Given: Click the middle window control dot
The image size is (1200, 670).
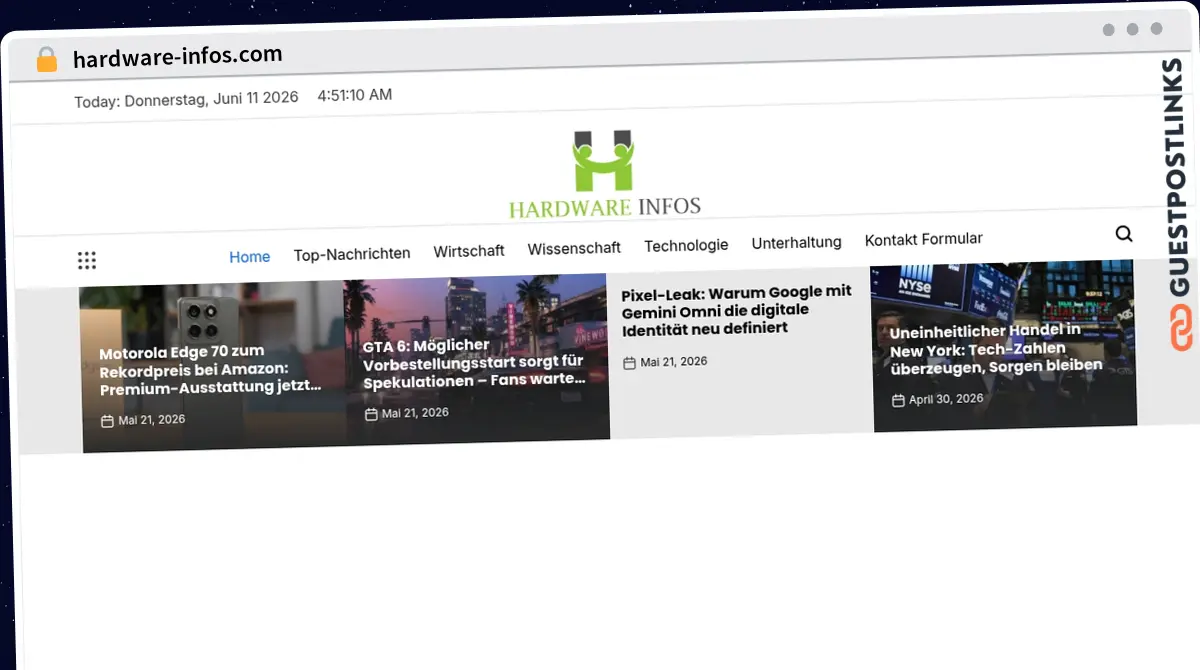Looking at the screenshot, I should pyautogui.click(x=1133, y=29).
